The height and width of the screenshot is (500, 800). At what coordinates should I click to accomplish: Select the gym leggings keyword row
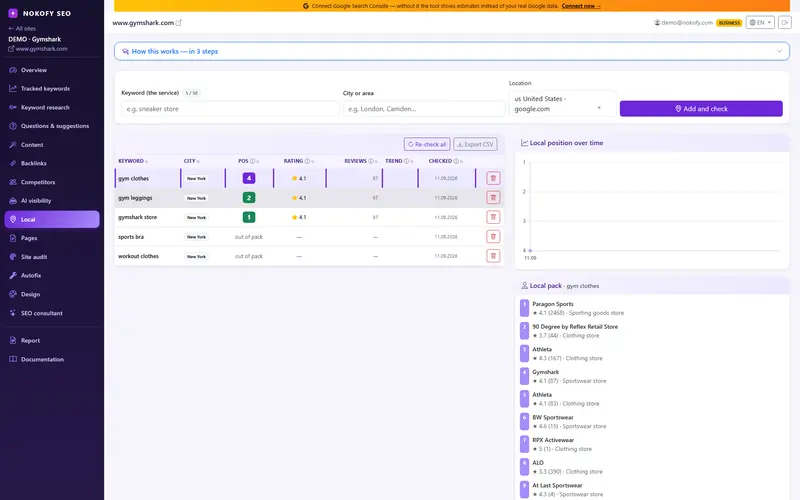(x=309, y=197)
